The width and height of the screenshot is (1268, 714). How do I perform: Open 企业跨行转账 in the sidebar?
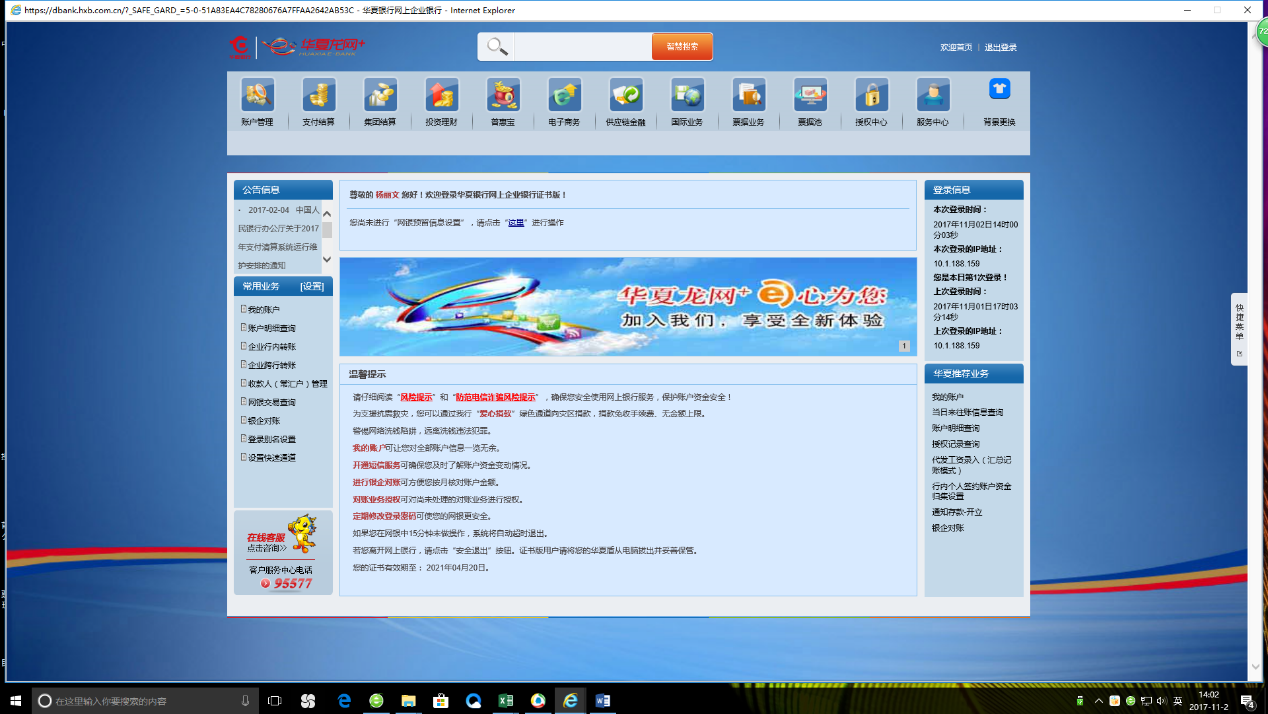(x=271, y=365)
